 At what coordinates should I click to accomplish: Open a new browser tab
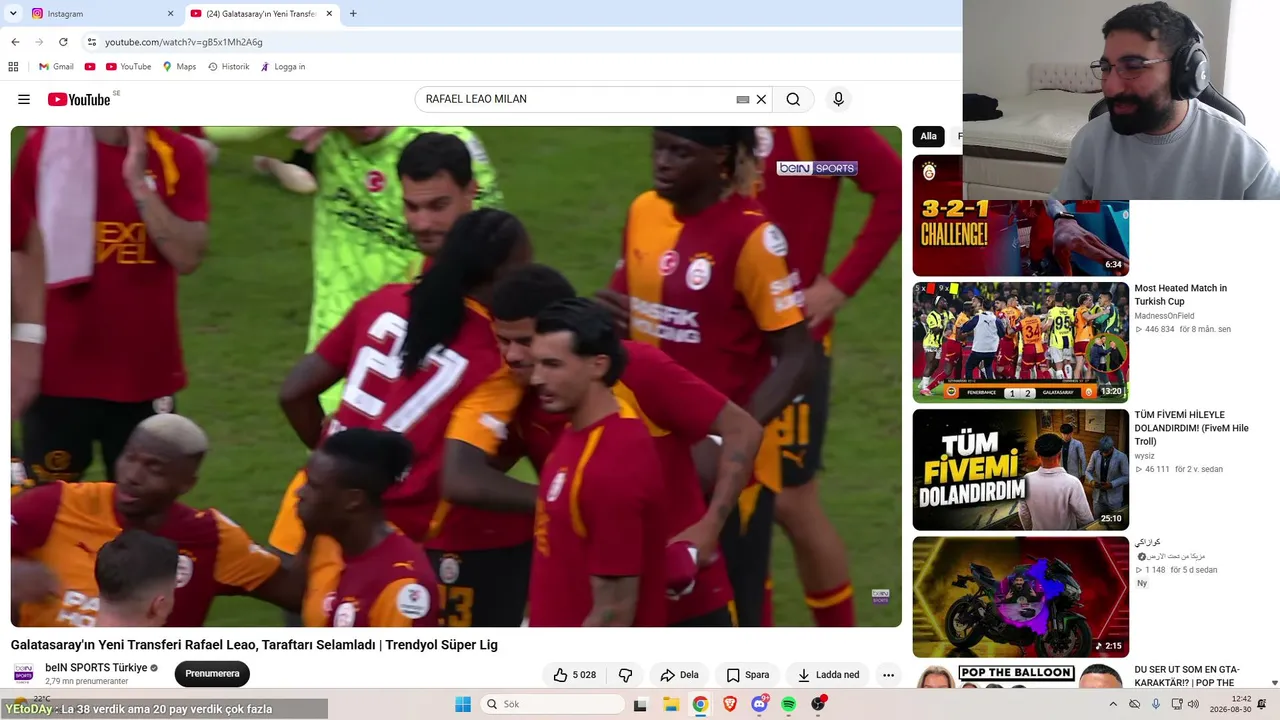tap(353, 14)
